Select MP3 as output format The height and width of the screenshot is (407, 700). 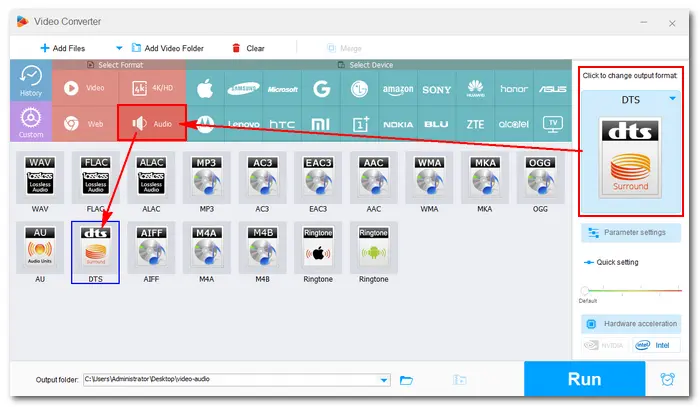[x=207, y=177]
